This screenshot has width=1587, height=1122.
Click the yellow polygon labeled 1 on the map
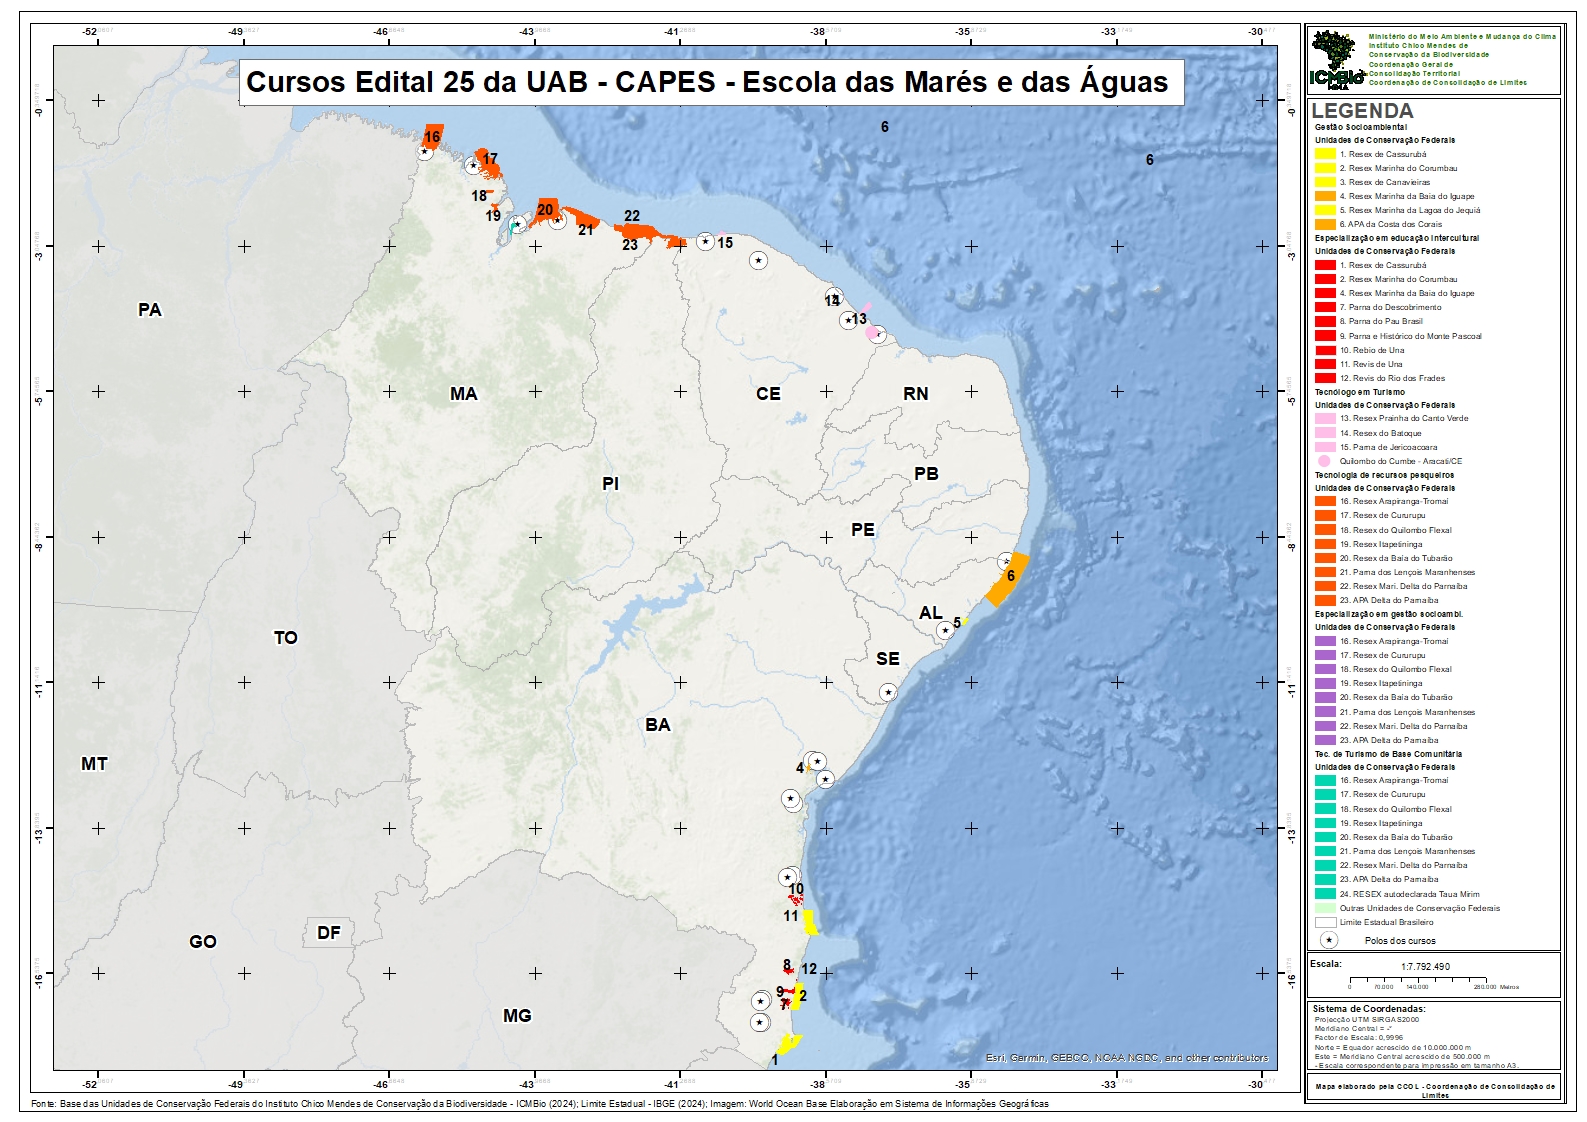coord(789,1045)
